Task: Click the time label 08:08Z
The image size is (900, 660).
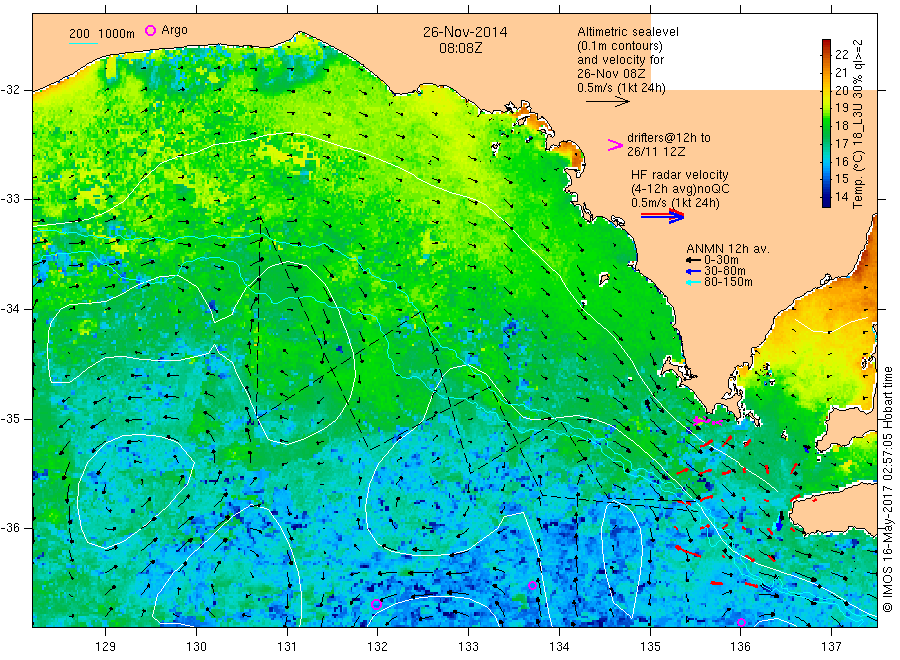Action: click(x=460, y=48)
